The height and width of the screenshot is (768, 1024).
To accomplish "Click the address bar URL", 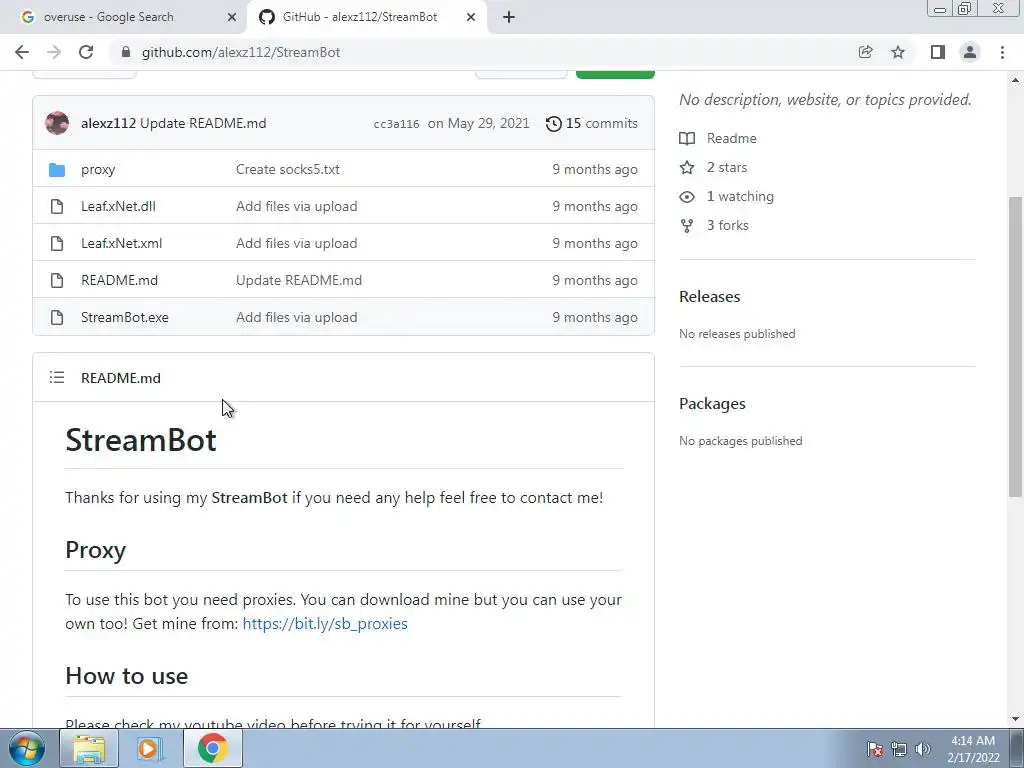I will point(241,52).
